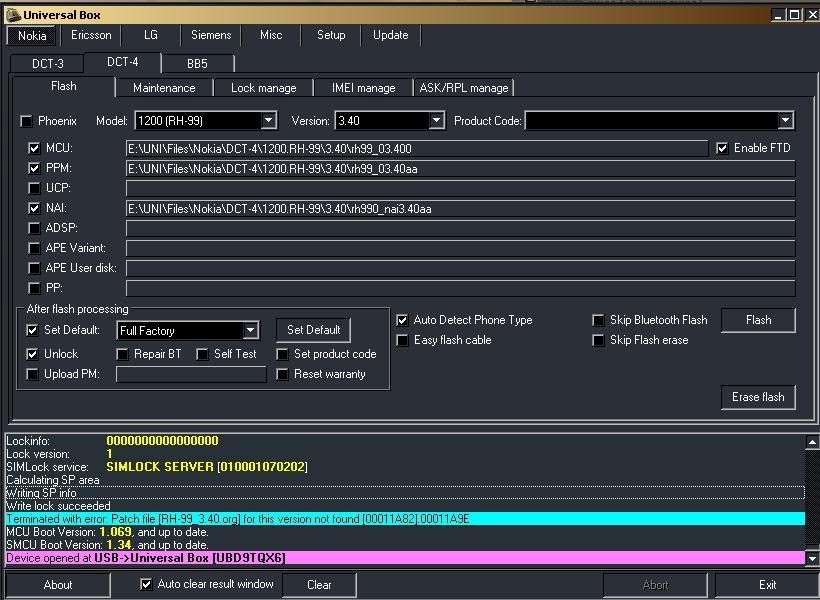Check the Skip Flash erase option
This screenshot has height=600, width=820.
click(598, 341)
